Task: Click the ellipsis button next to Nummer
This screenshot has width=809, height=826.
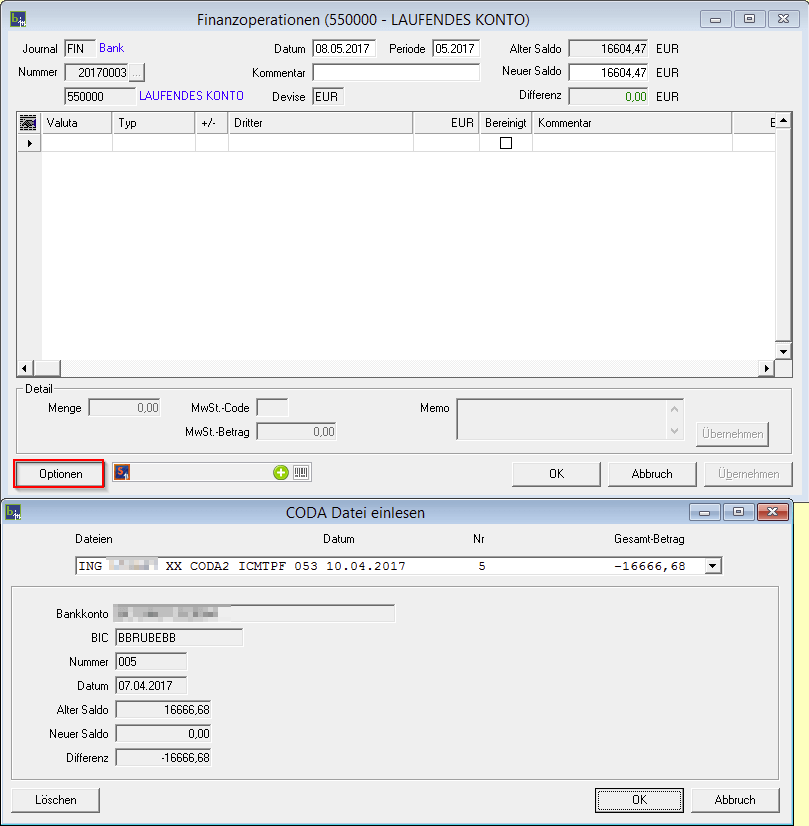Action: click(x=137, y=72)
